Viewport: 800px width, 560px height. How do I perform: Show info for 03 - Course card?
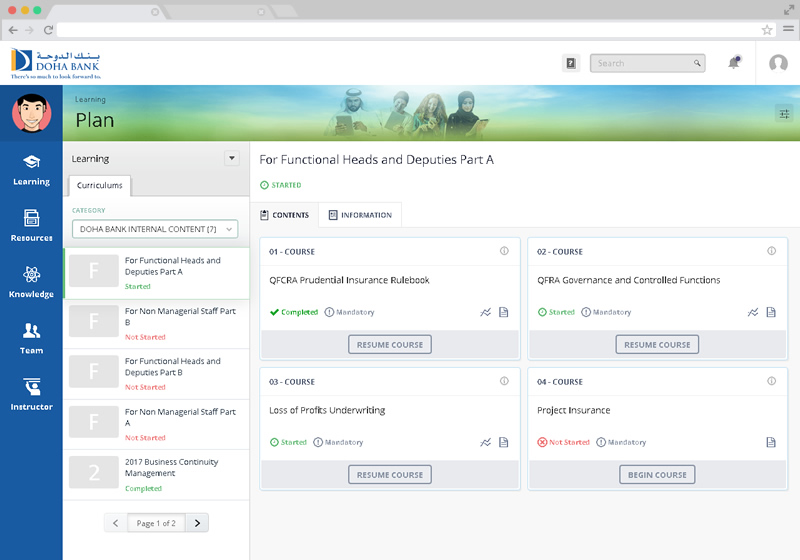504,380
